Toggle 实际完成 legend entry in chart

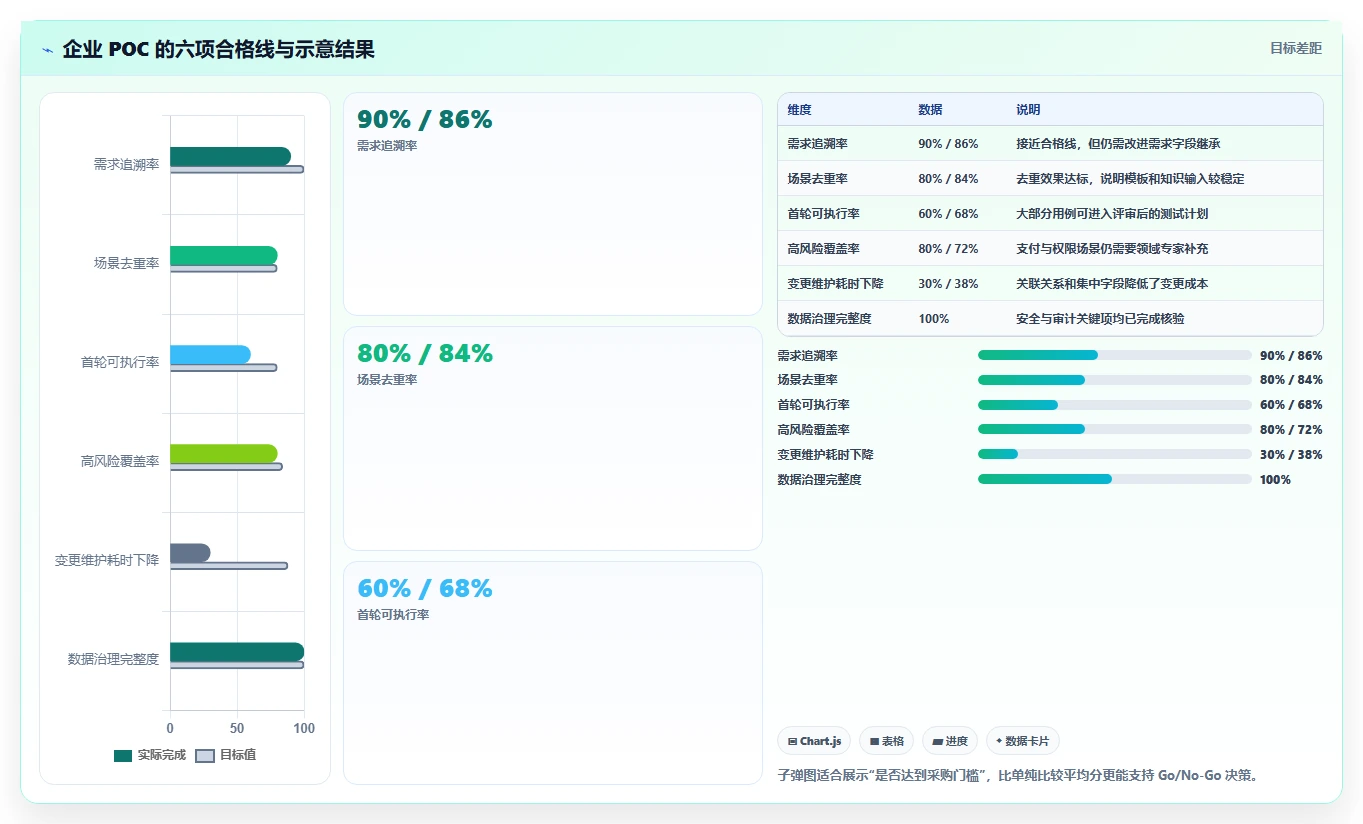pyautogui.click(x=149, y=755)
